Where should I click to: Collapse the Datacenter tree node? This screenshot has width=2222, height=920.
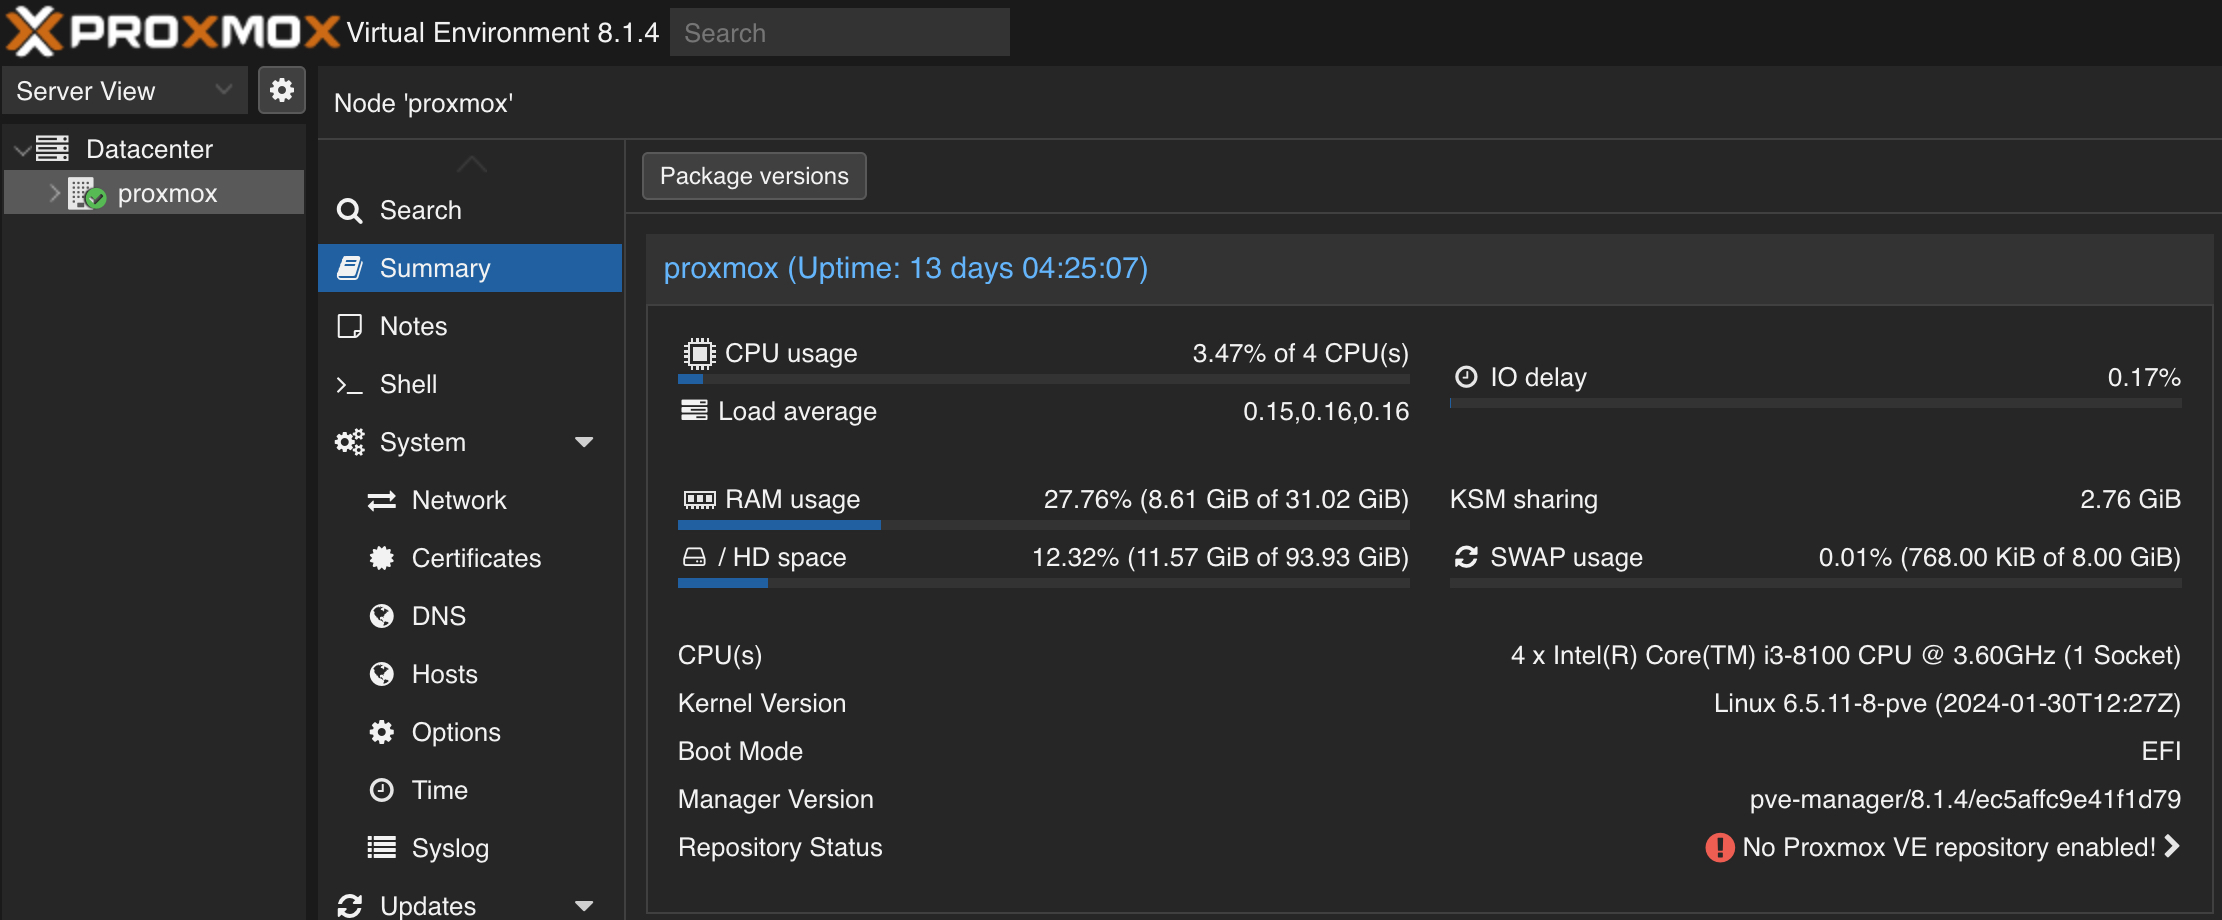[x=21, y=150]
